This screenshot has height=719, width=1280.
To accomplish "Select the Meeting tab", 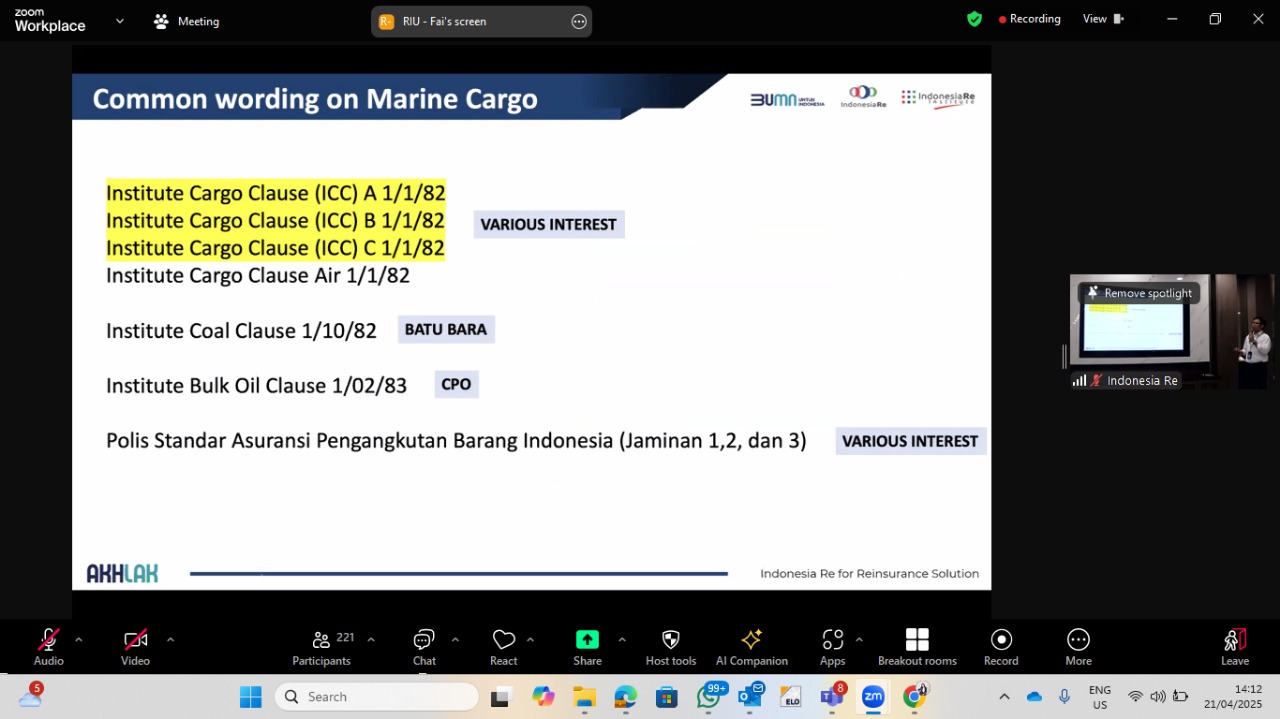I will pos(186,21).
